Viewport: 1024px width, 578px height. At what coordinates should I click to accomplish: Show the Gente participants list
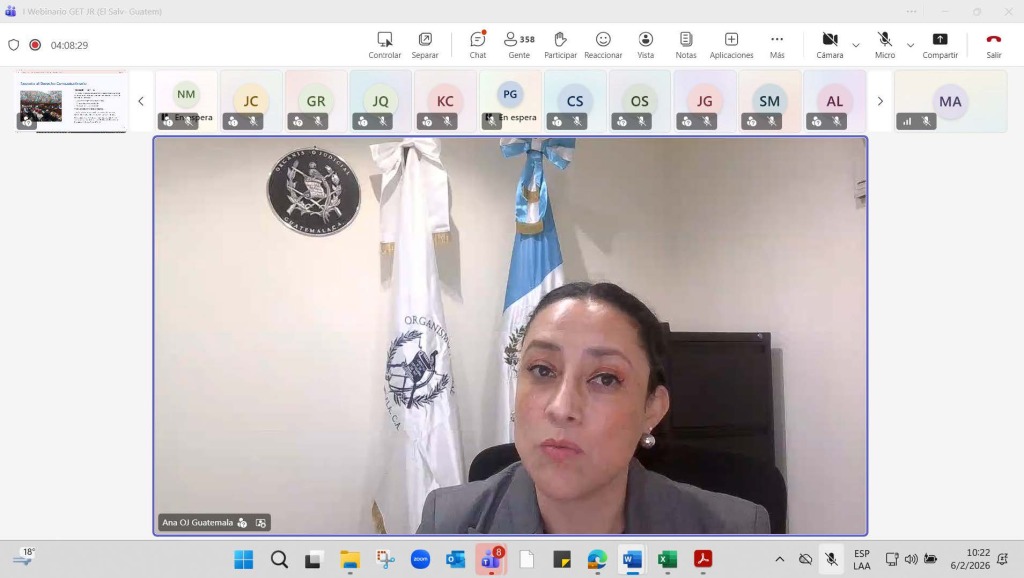click(x=518, y=40)
